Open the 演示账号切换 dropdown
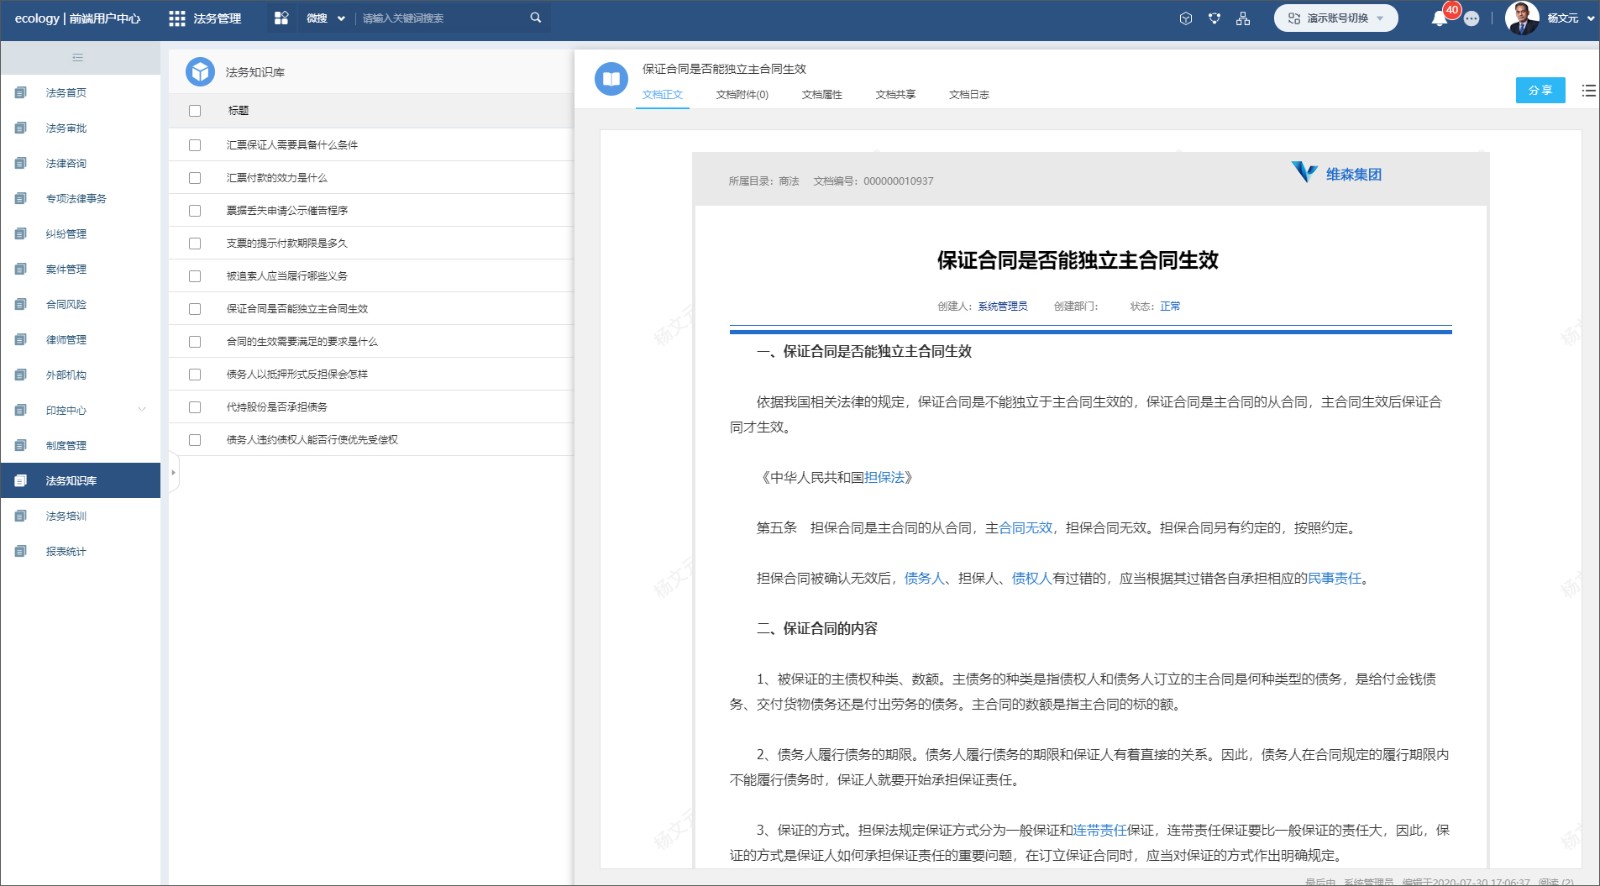The width and height of the screenshot is (1600, 886). tap(1336, 18)
